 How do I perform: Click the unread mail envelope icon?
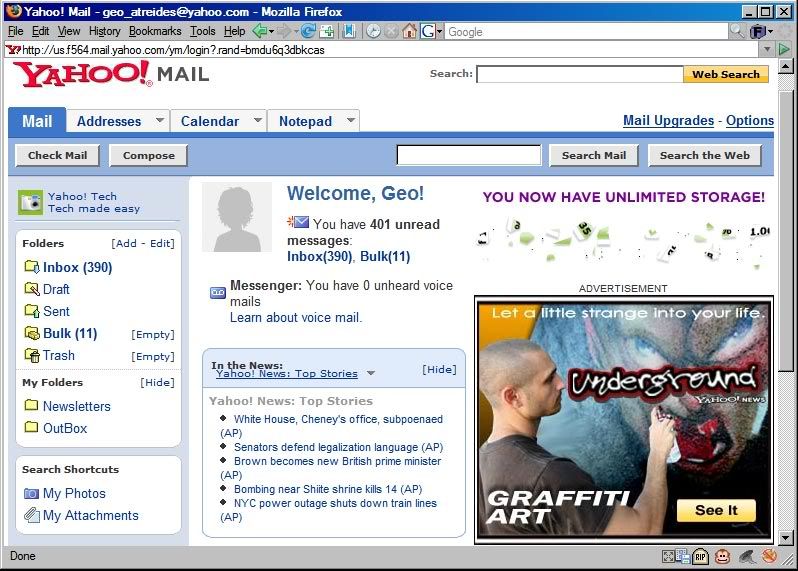point(298,222)
